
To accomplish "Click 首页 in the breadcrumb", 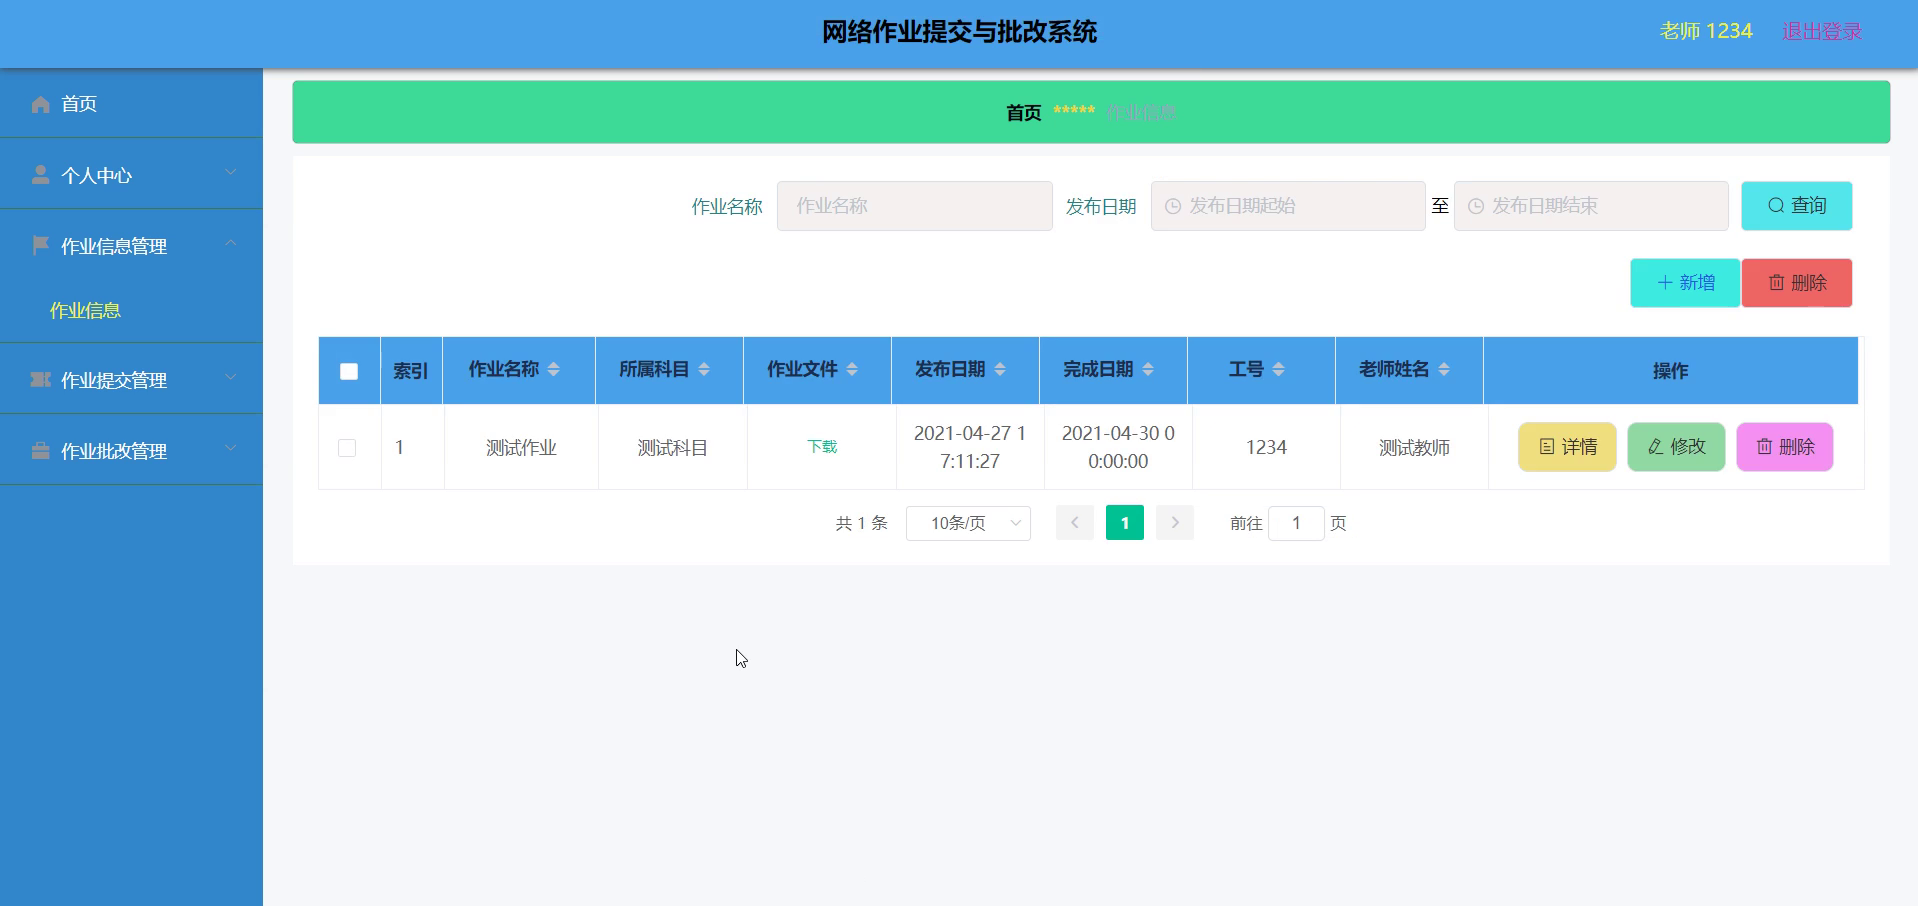I will click(1023, 113).
